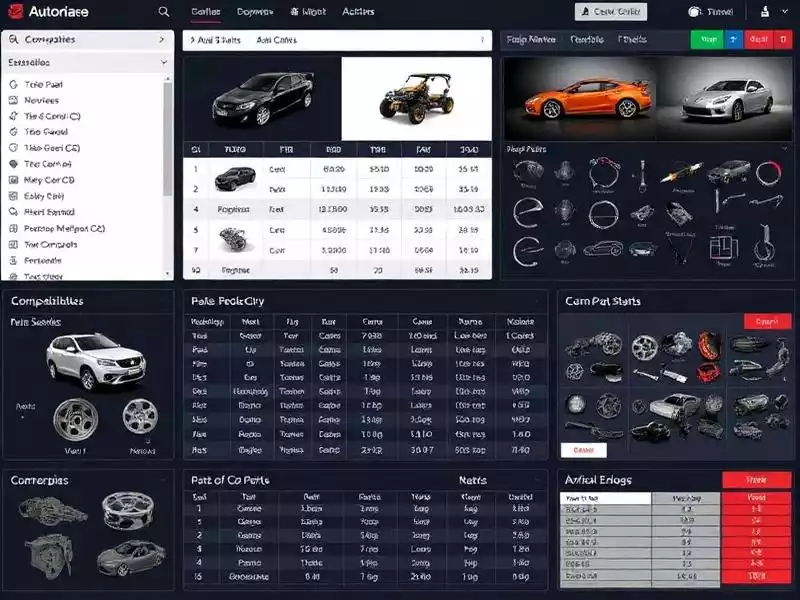
Task: Open the last top navigation tab
Action: (x=358, y=12)
